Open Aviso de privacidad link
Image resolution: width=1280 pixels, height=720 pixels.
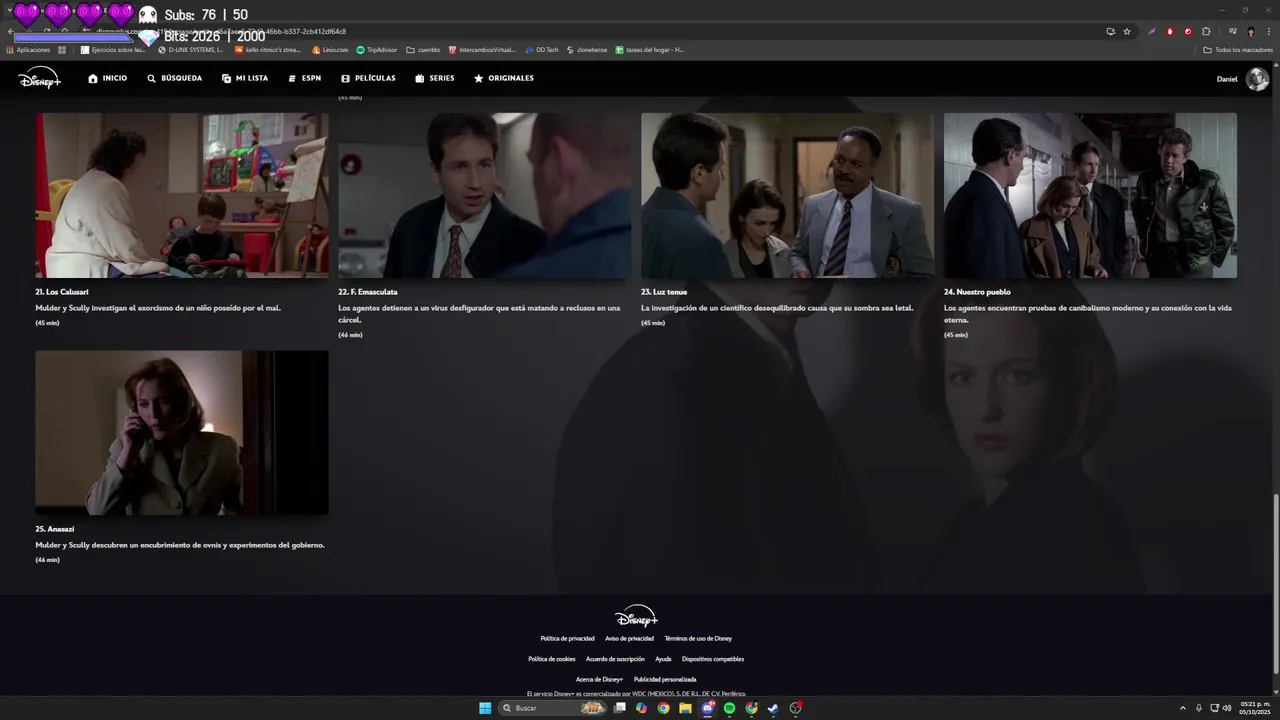coord(629,638)
